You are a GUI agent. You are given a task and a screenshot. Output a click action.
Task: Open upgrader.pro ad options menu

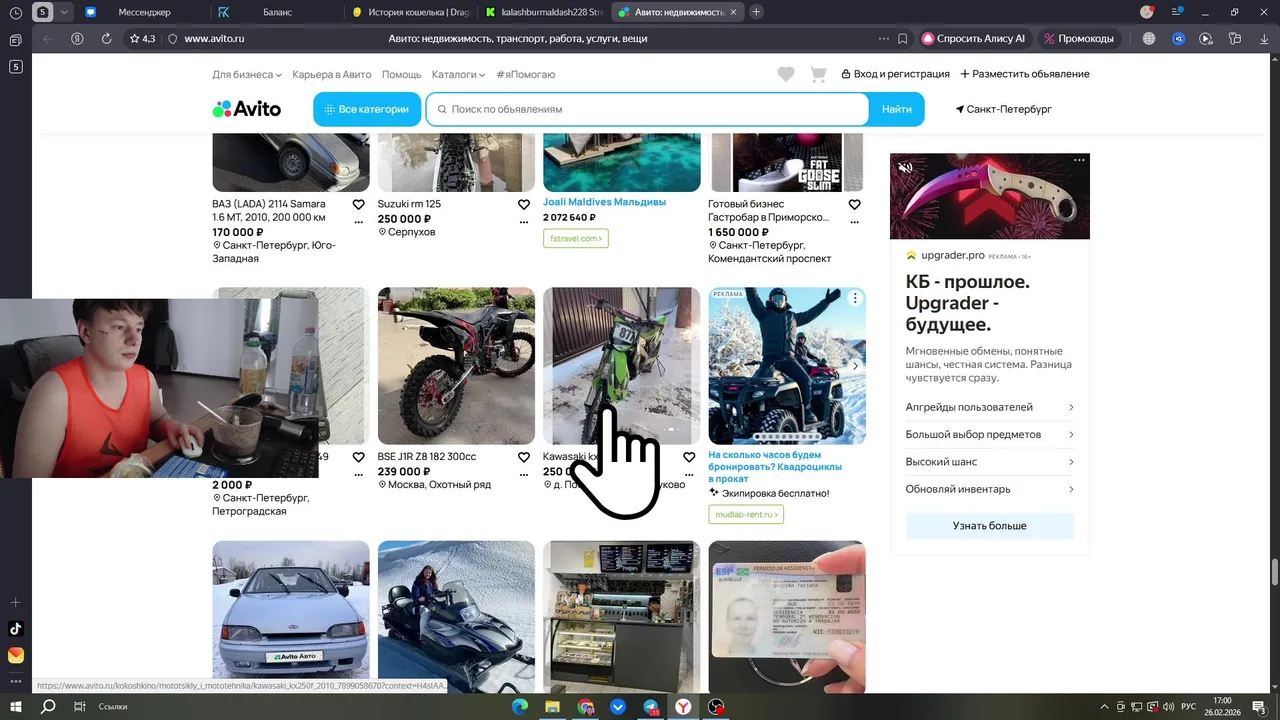click(x=1079, y=160)
